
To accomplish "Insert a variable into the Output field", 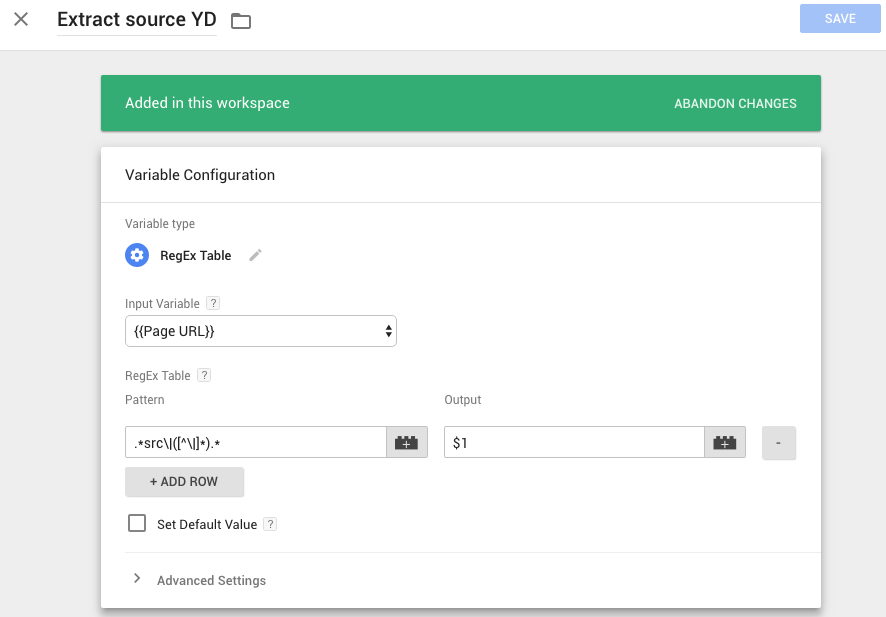I will point(725,443).
